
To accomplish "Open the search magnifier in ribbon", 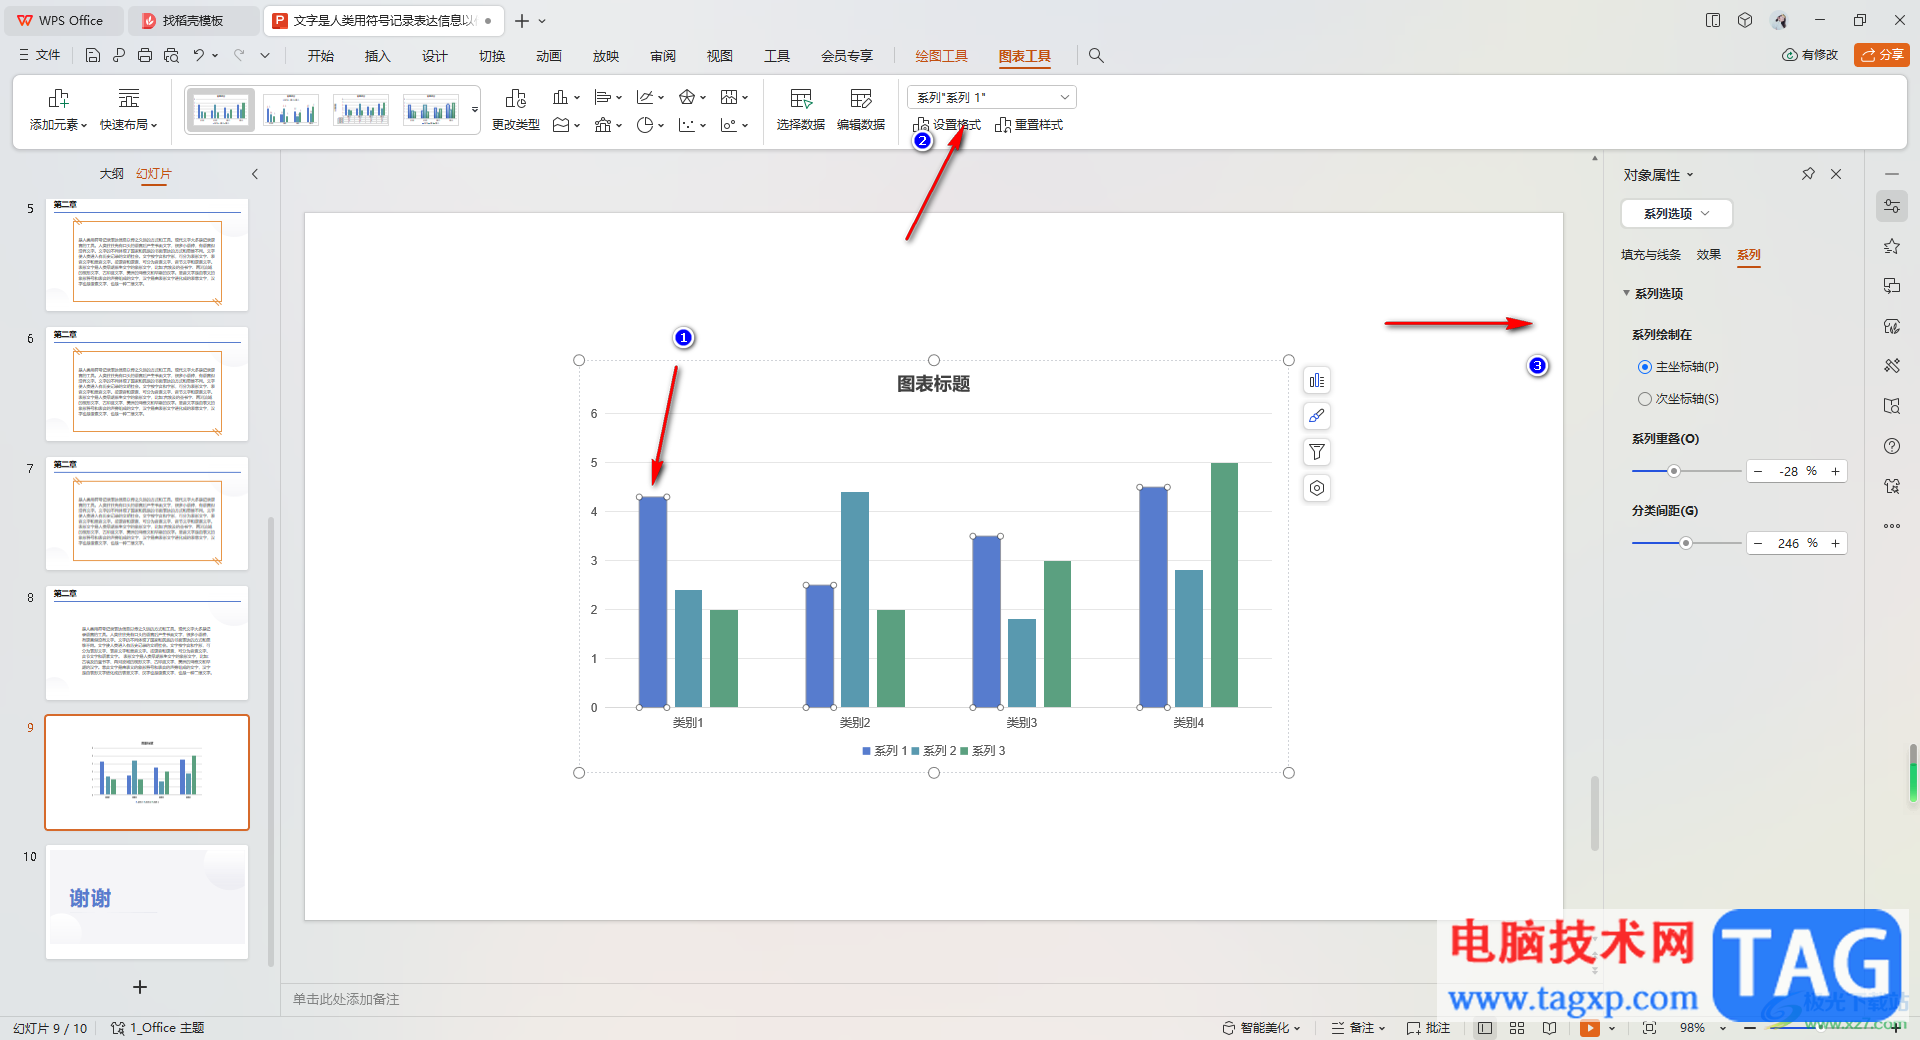I will (x=1096, y=55).
